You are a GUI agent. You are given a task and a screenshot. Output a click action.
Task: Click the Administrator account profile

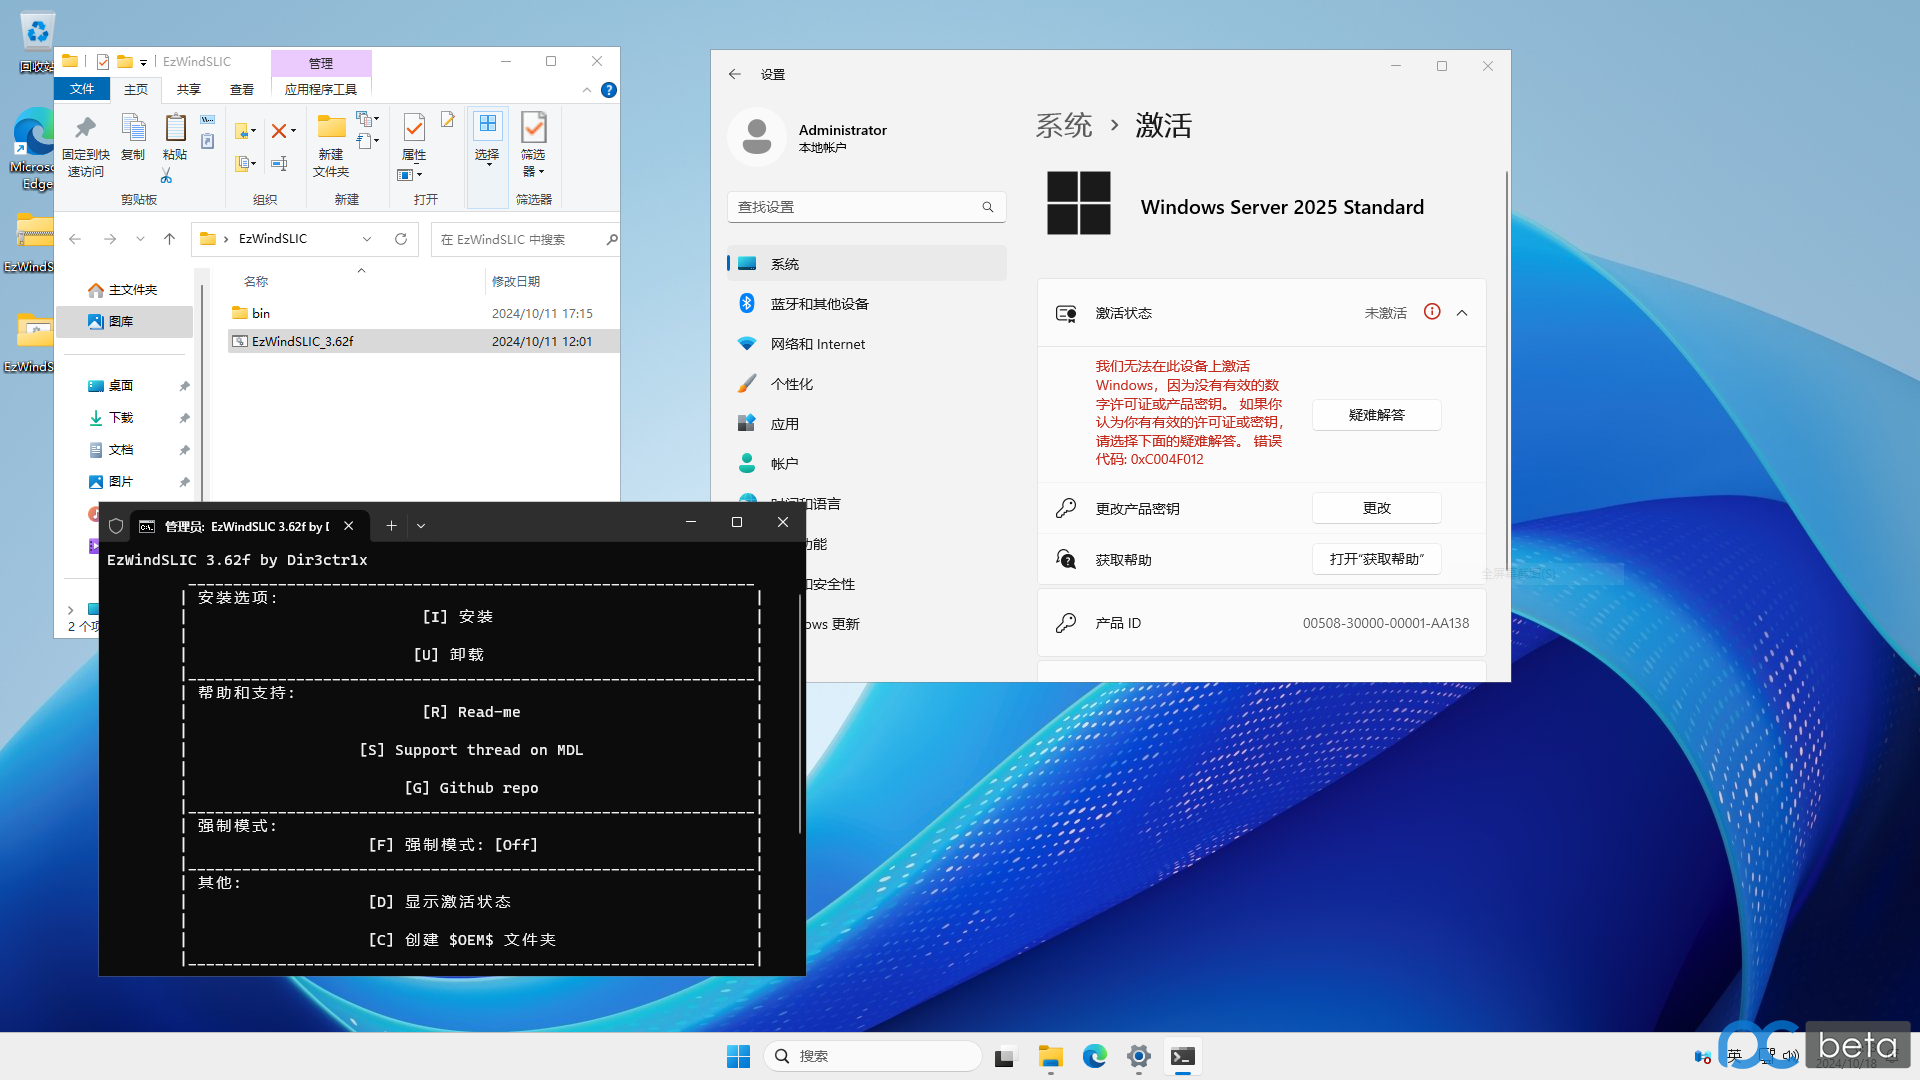point(810,137)
